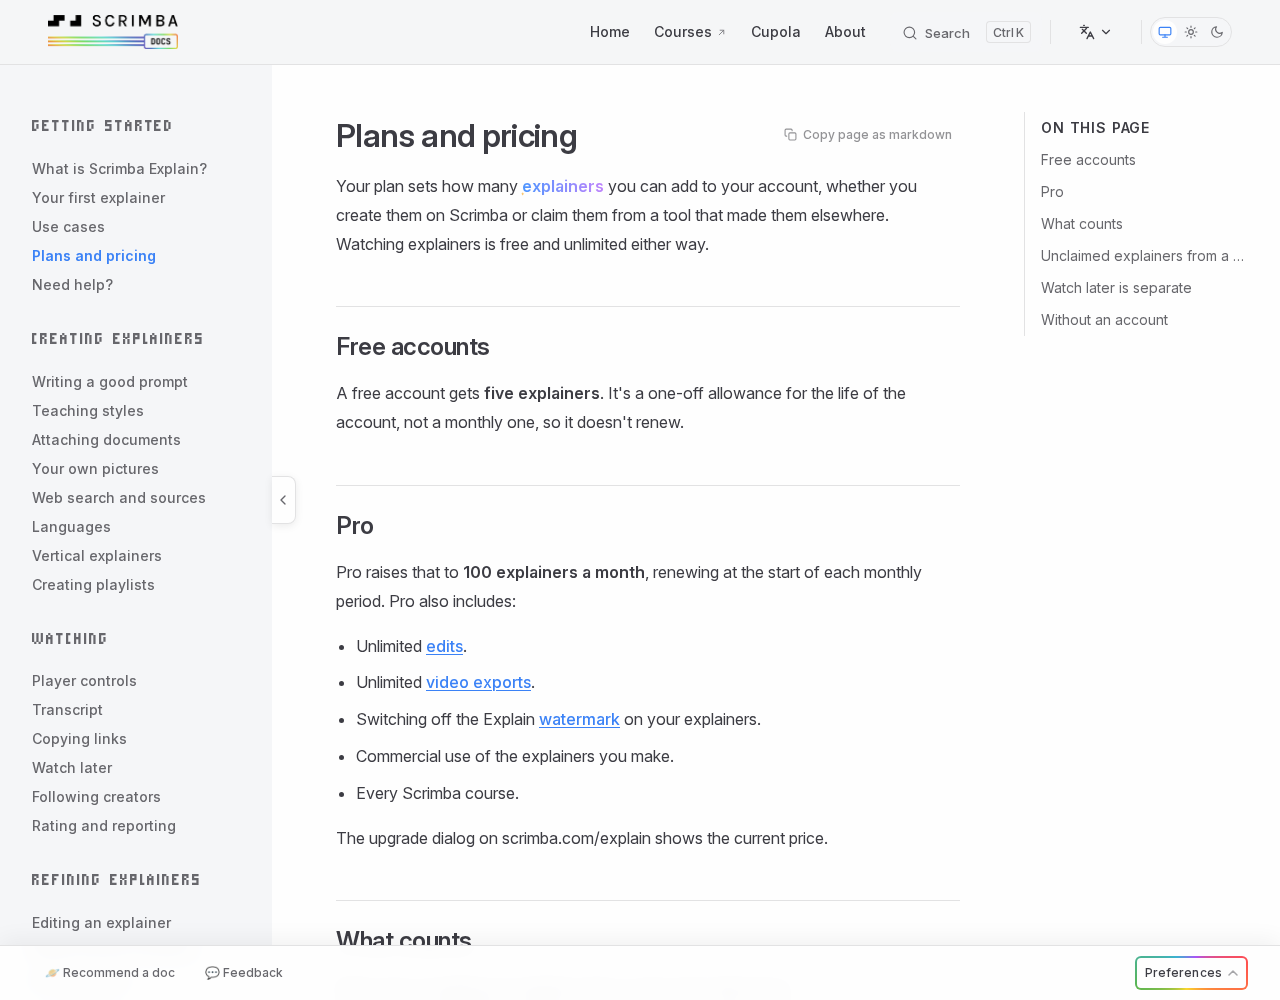Click the Scrimba Docs logo

[x=113, y=32]
